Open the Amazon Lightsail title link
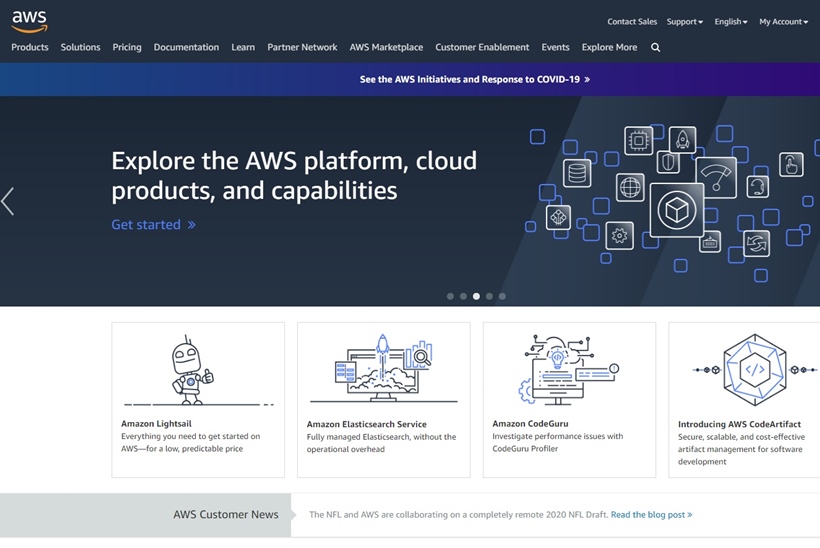 click(x=156, y=424)
